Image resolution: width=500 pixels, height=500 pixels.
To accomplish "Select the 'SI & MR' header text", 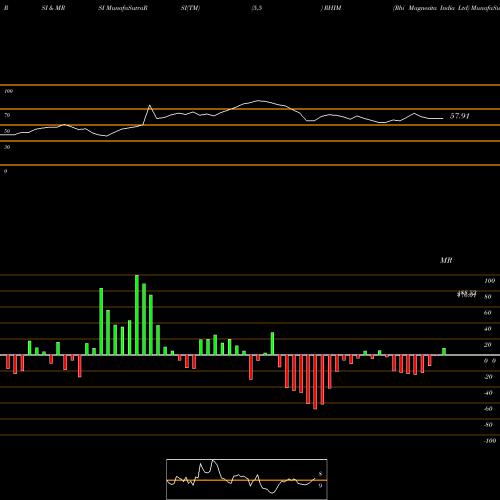I will (53, 8).
